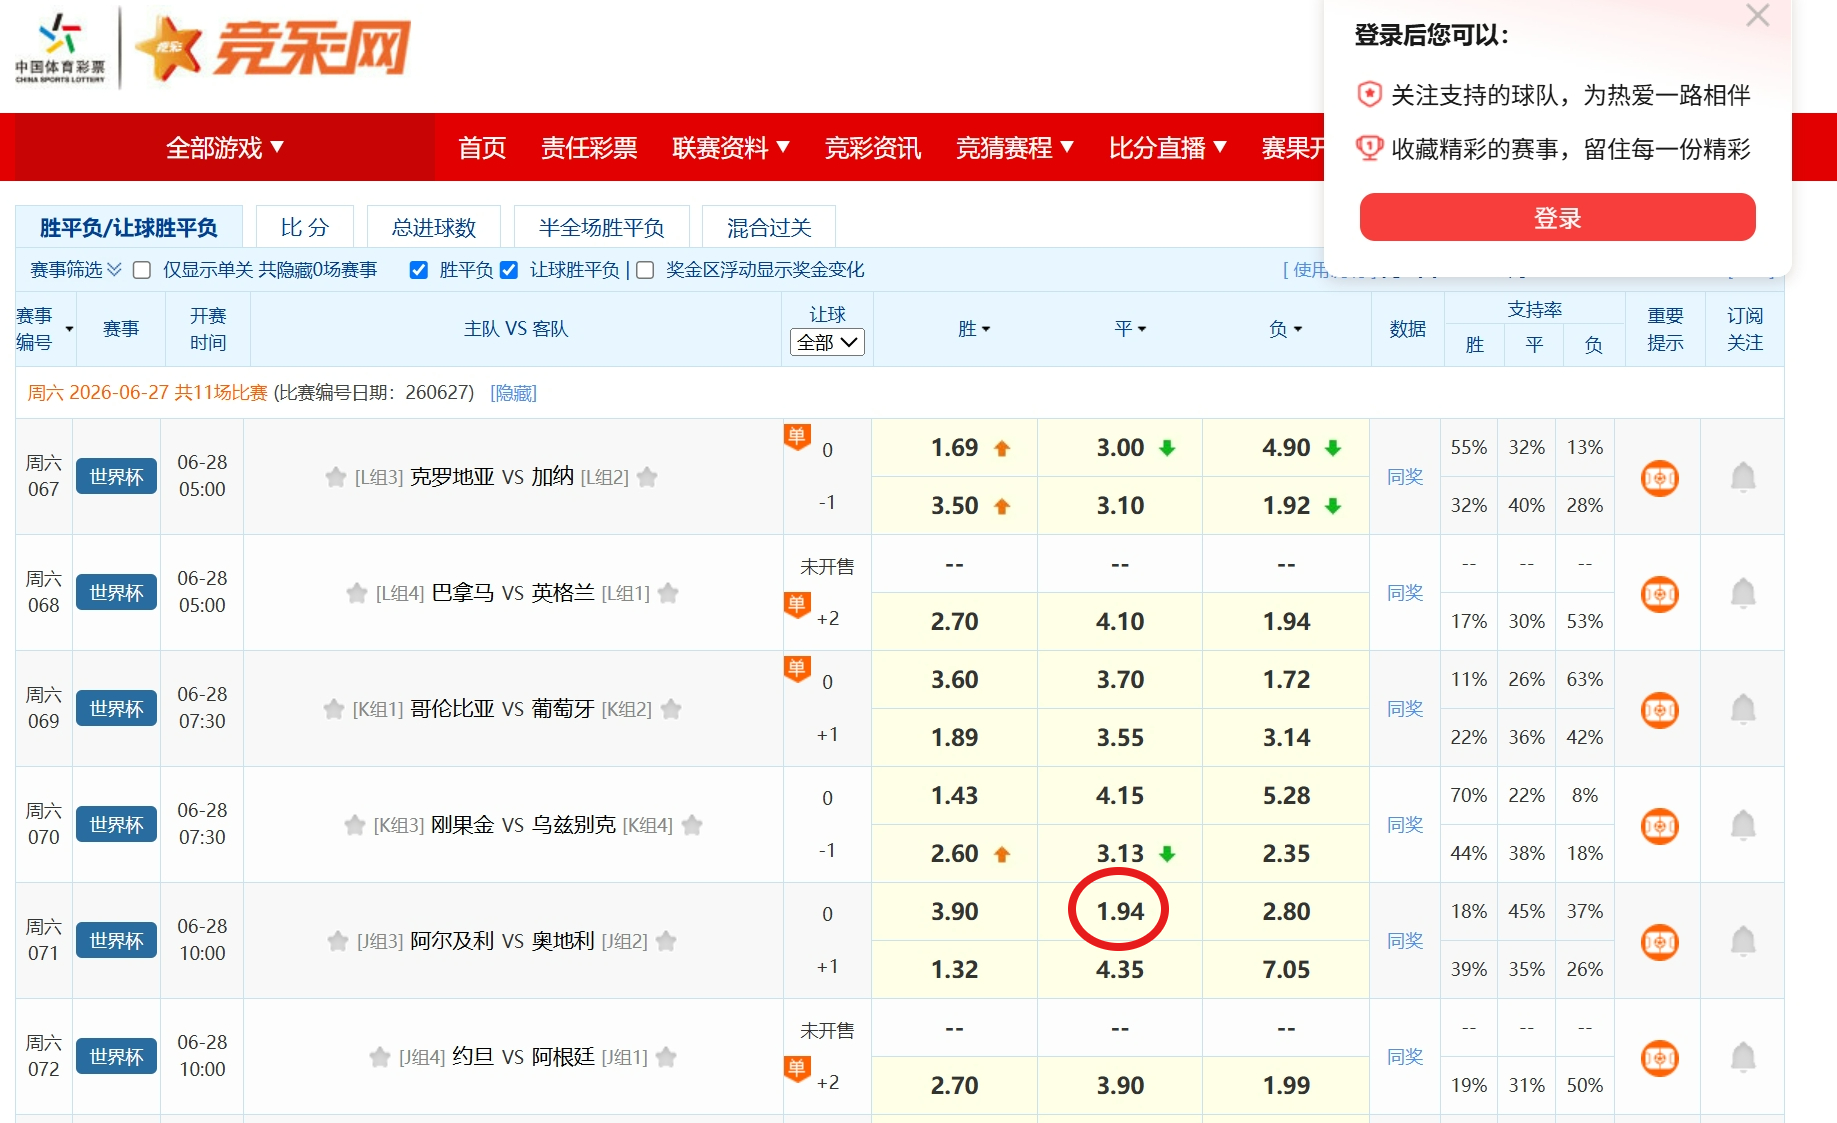Screen dimensions: 1837x1123
Task: Open 责任彩票 menu item
Action: pos(589,148)
